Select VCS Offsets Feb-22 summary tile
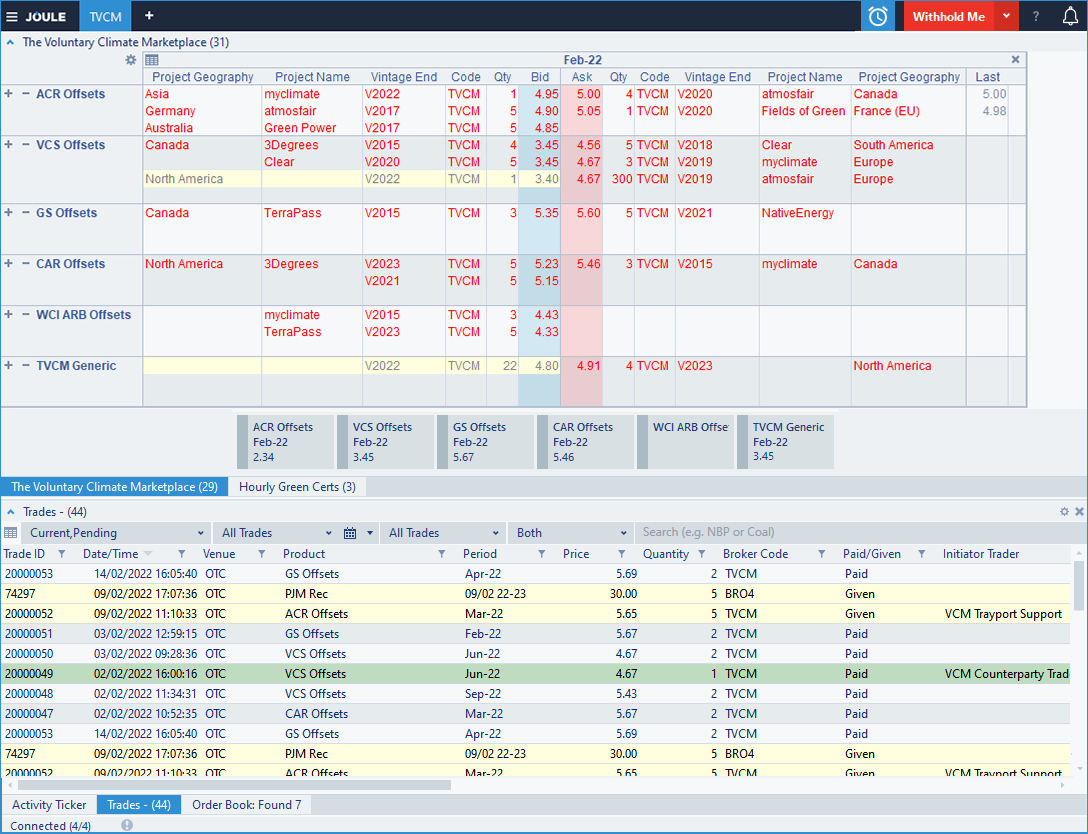The width and height of the screenshot is (1088, 834). (x=385, y=442)
